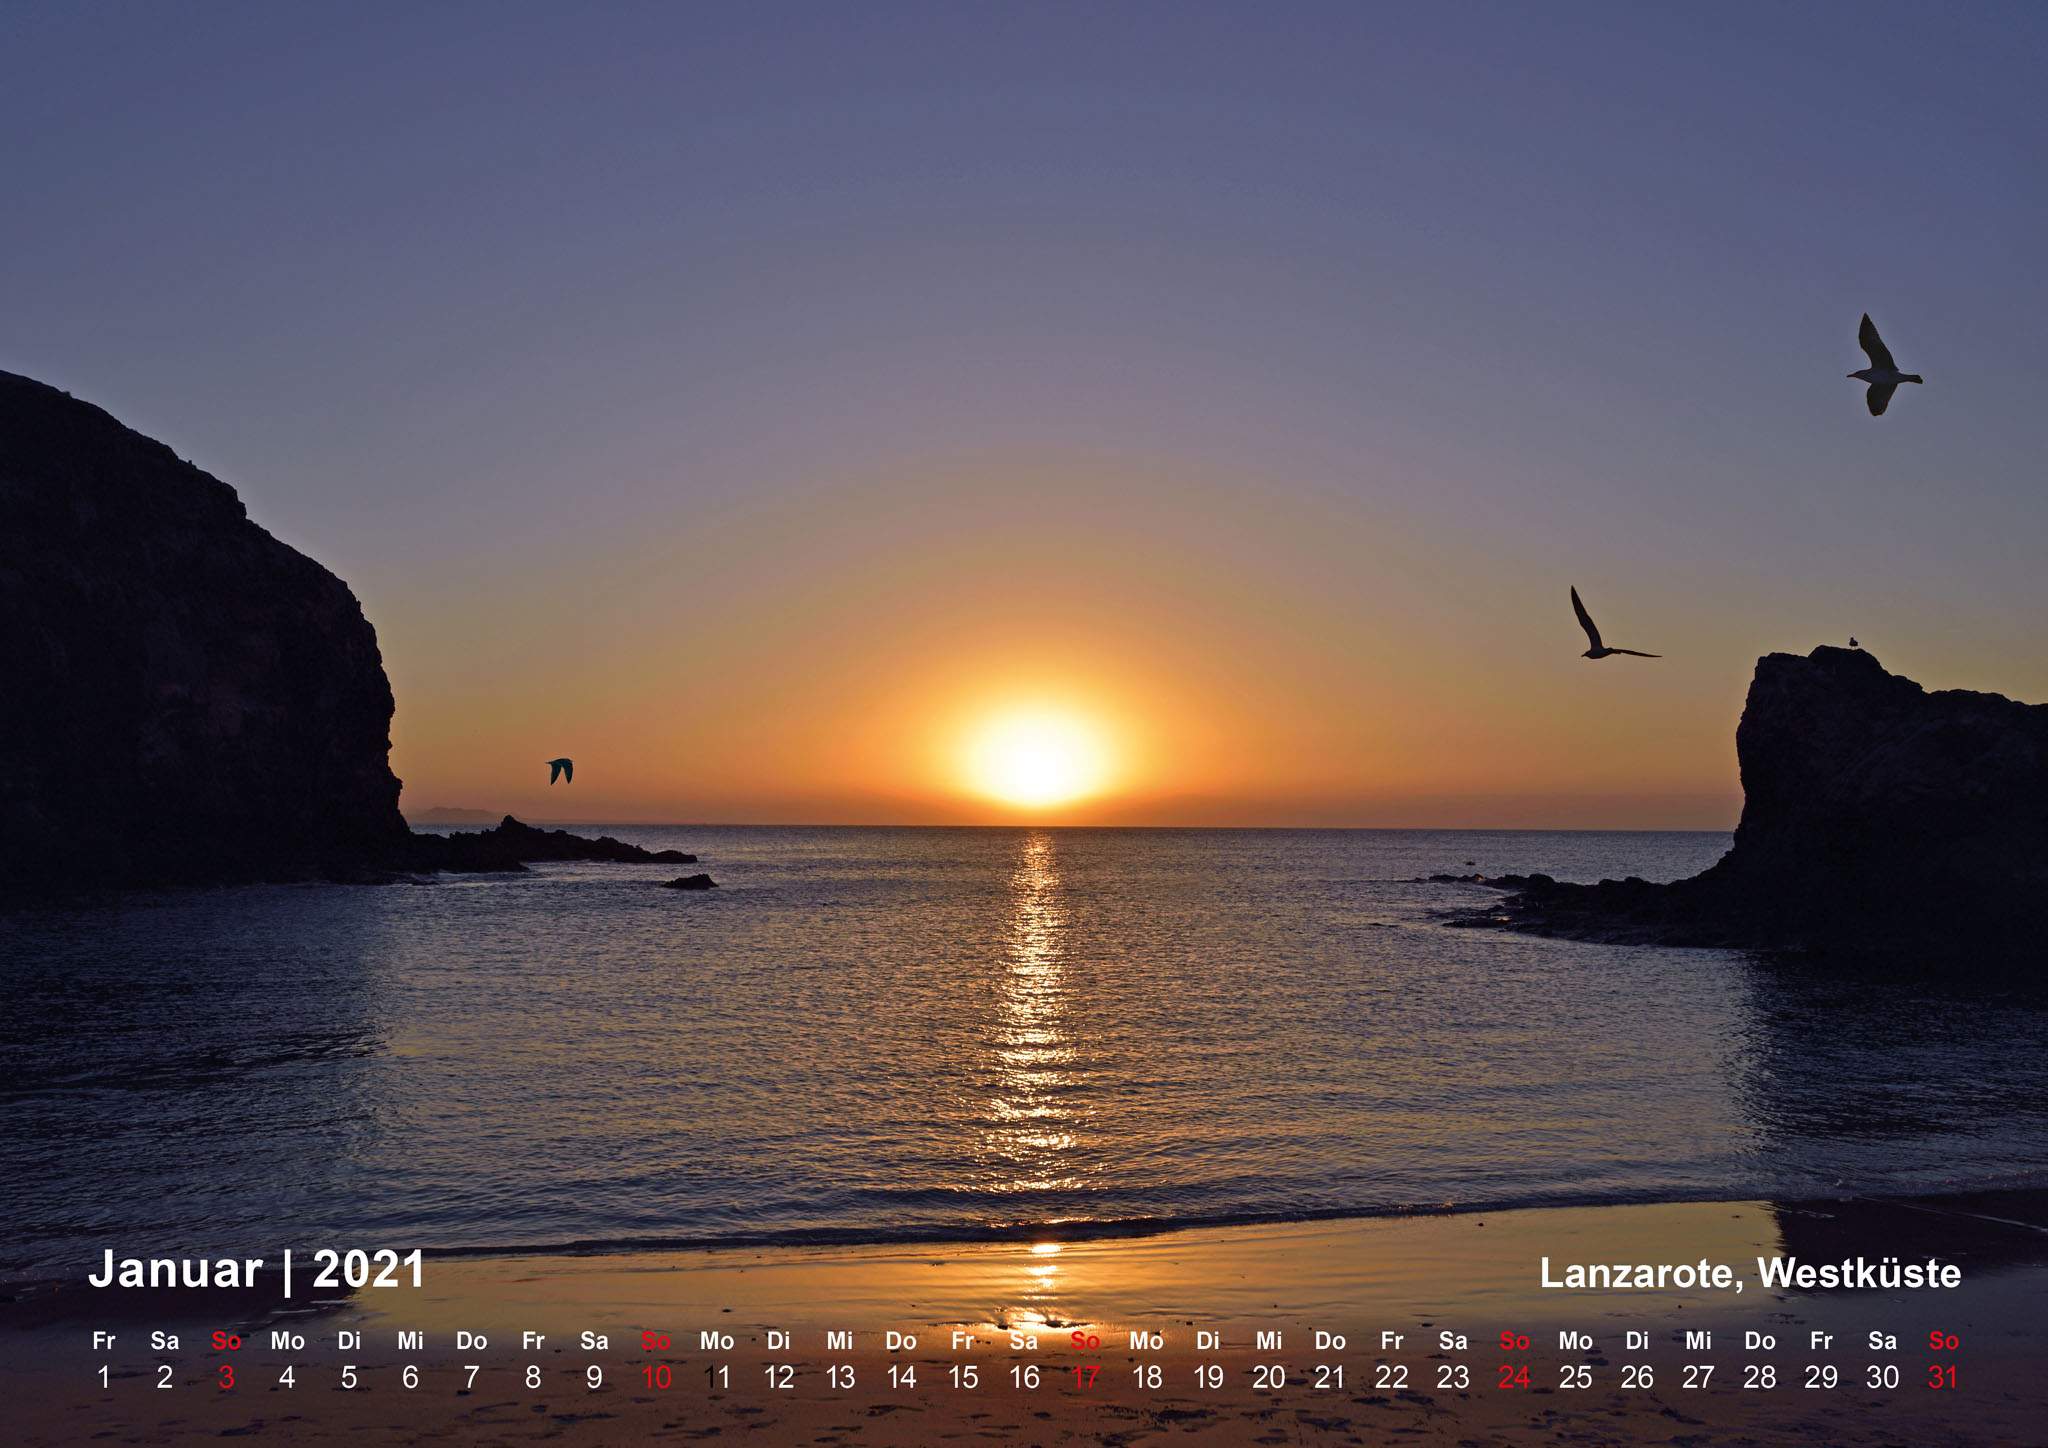This screenshot has height=1448, width=2048.
Task: Select date 9 in the calendar
Action: (594, 1378)
